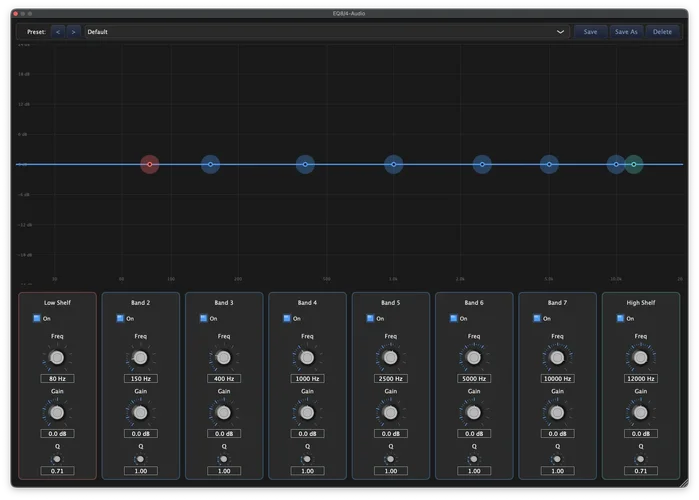Open the Default preset dropdown
The image size is (699, 500).
point(327,32)
